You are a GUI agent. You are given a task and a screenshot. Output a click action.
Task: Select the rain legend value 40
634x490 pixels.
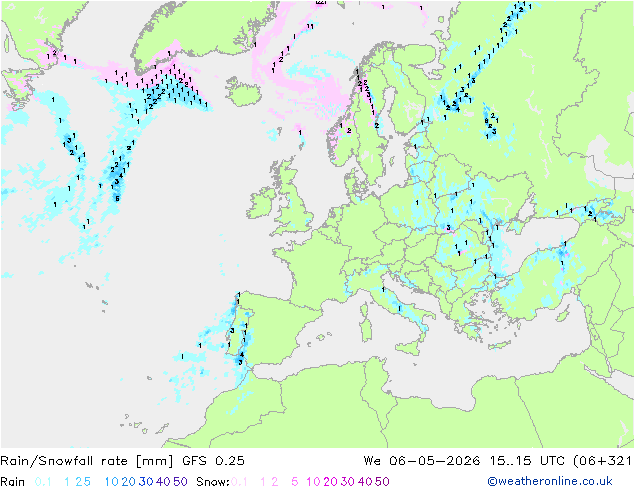163,482
